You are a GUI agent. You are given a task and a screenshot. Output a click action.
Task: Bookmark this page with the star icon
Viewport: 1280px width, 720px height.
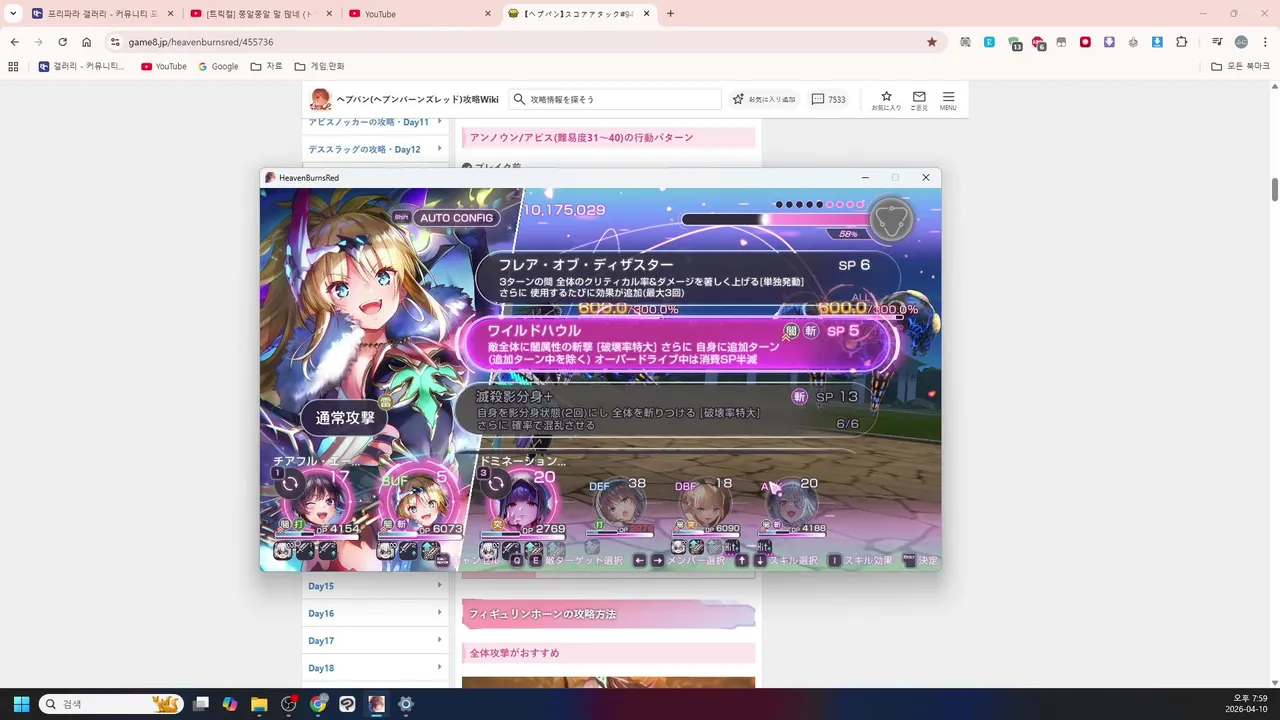tap(932, 42)
